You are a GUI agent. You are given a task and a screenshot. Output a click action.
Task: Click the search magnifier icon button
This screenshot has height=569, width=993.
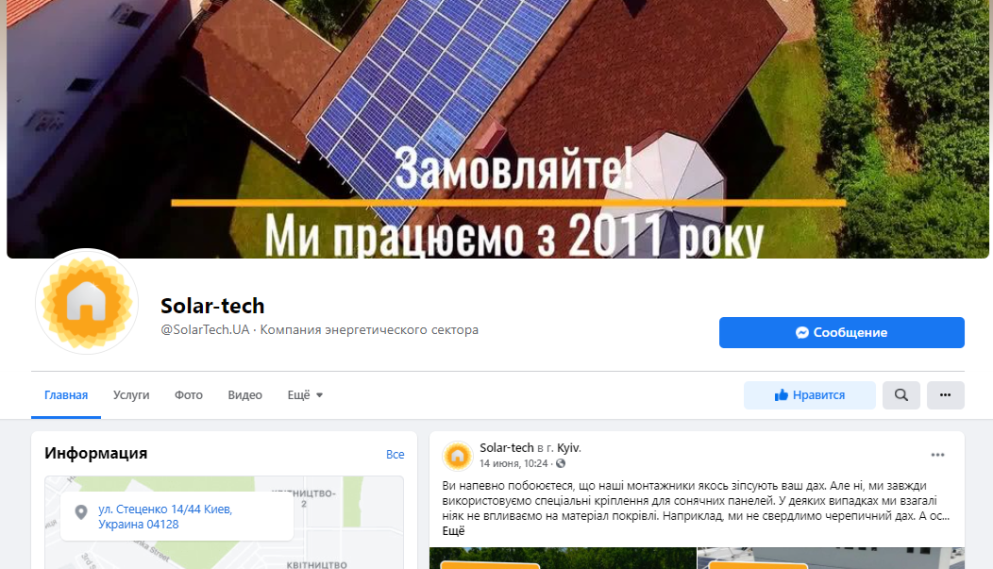[x=901, y=395]
